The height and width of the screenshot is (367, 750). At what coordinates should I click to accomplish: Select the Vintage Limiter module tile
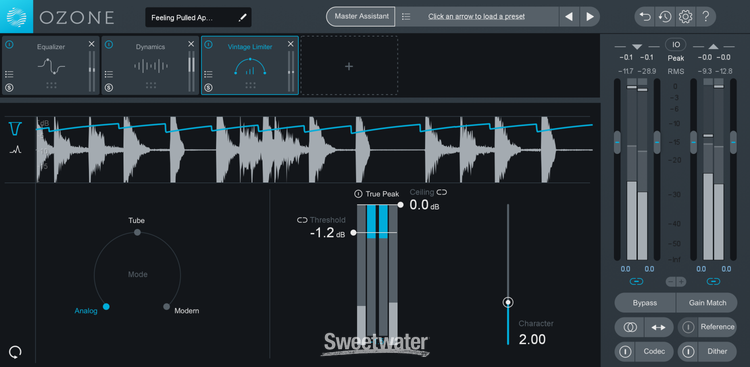pyautogui.click(x=250, y=66)
